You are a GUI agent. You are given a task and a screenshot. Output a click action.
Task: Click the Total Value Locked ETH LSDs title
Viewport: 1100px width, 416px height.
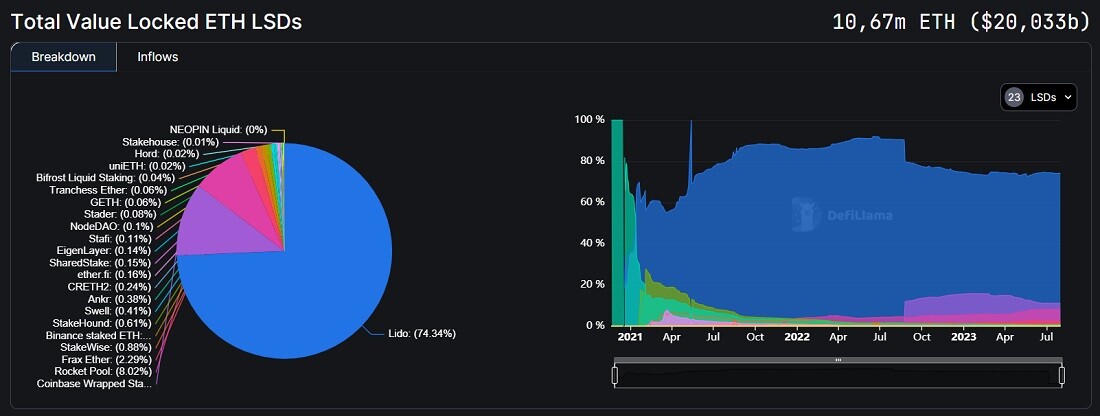tap(156, 22)
